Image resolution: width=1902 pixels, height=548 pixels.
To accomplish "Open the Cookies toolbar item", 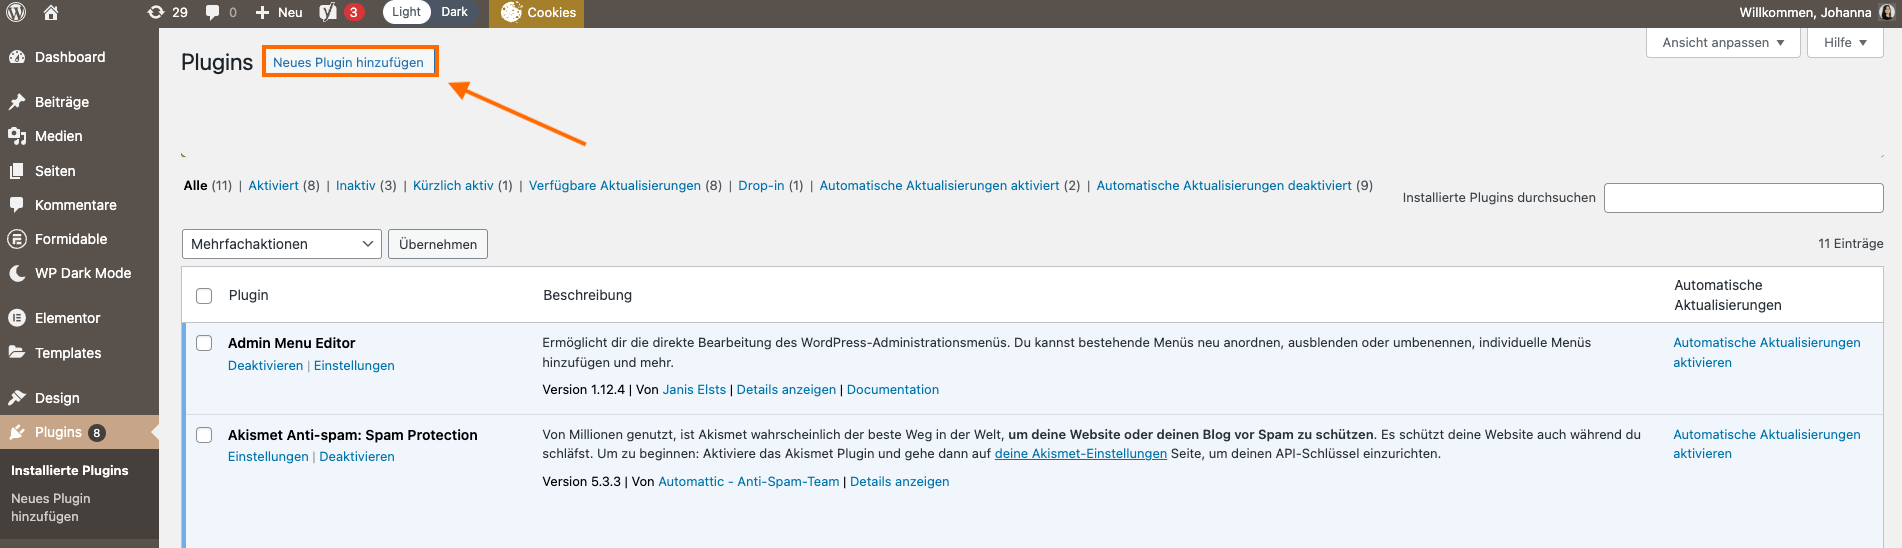I will pos(538,12).
